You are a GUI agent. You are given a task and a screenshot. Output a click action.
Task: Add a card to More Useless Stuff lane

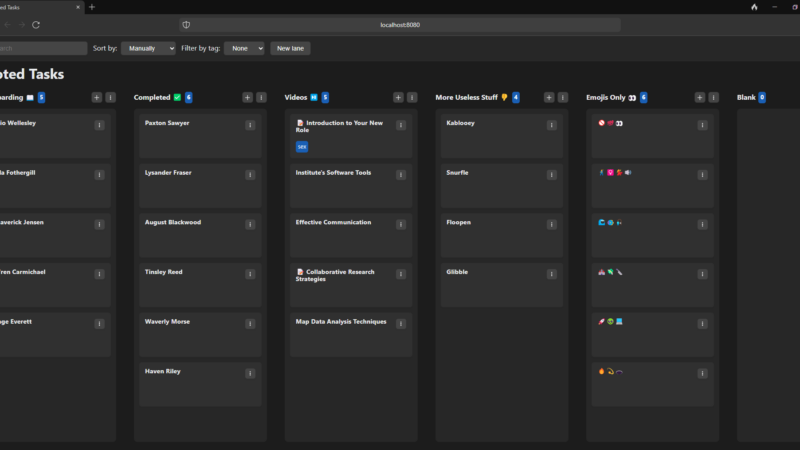(548, 97)
